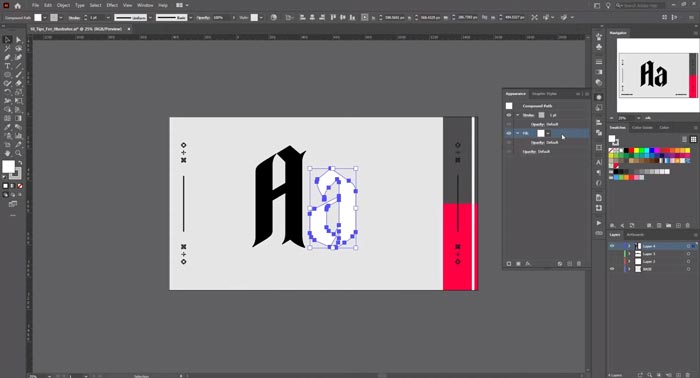Set toolbar paint mode to None
This screenshot has width=700, height=378.
click(20, 186)
